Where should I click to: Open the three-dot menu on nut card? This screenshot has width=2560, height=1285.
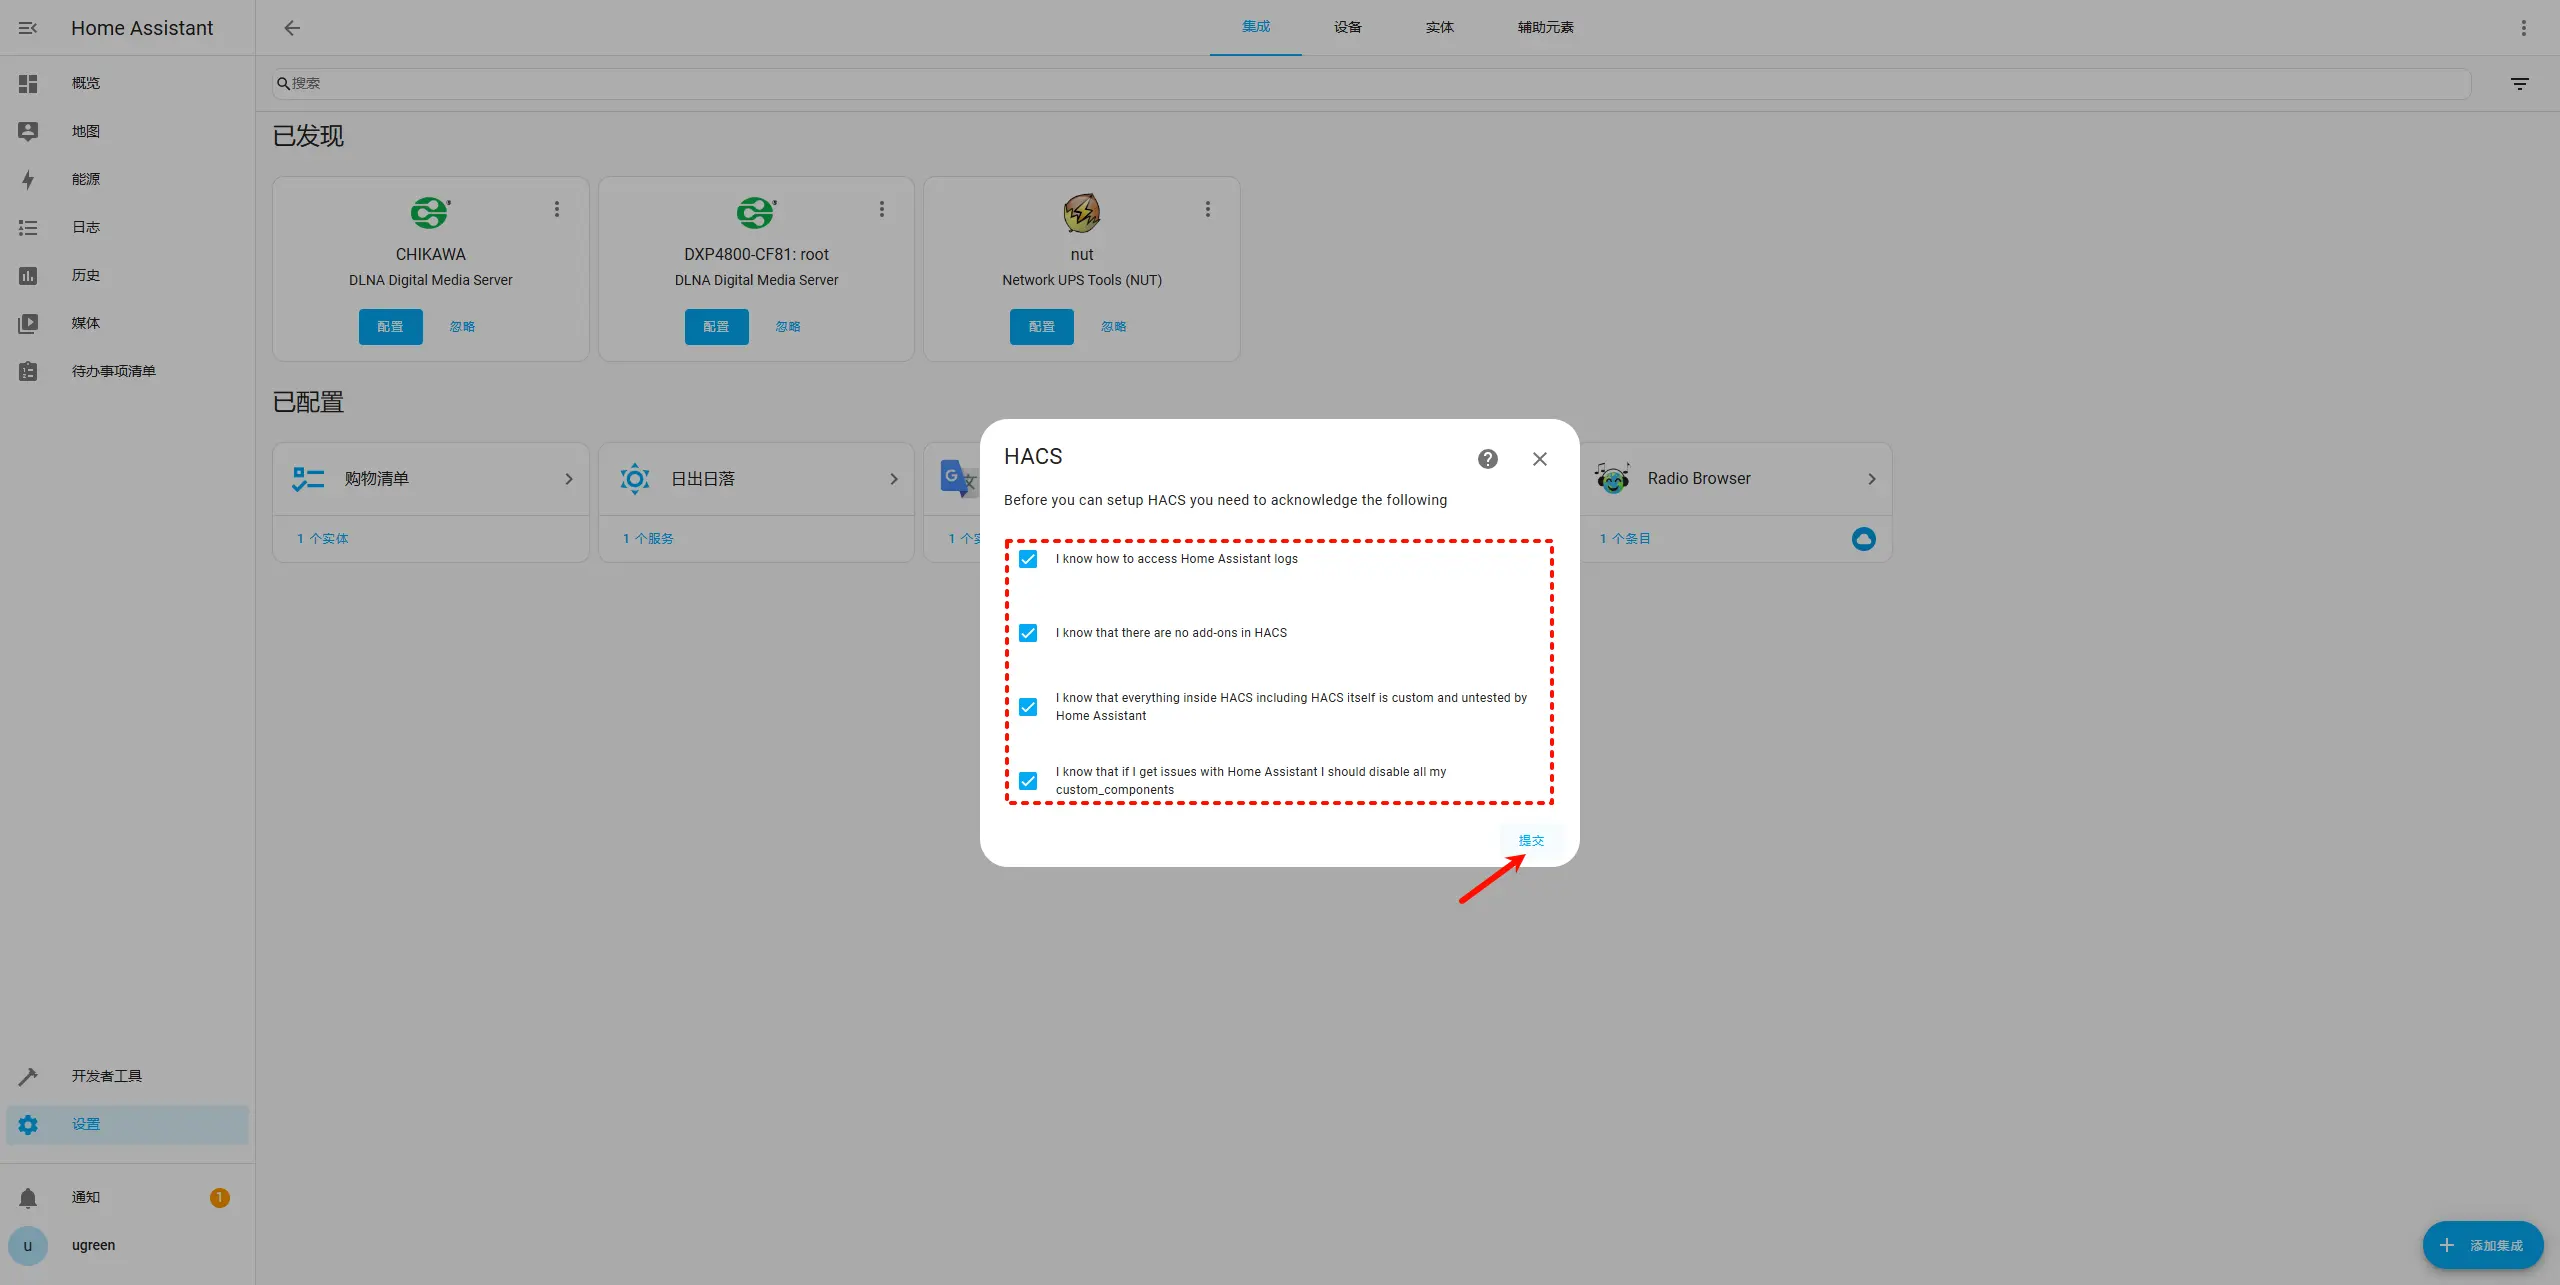coord(1208,209)
